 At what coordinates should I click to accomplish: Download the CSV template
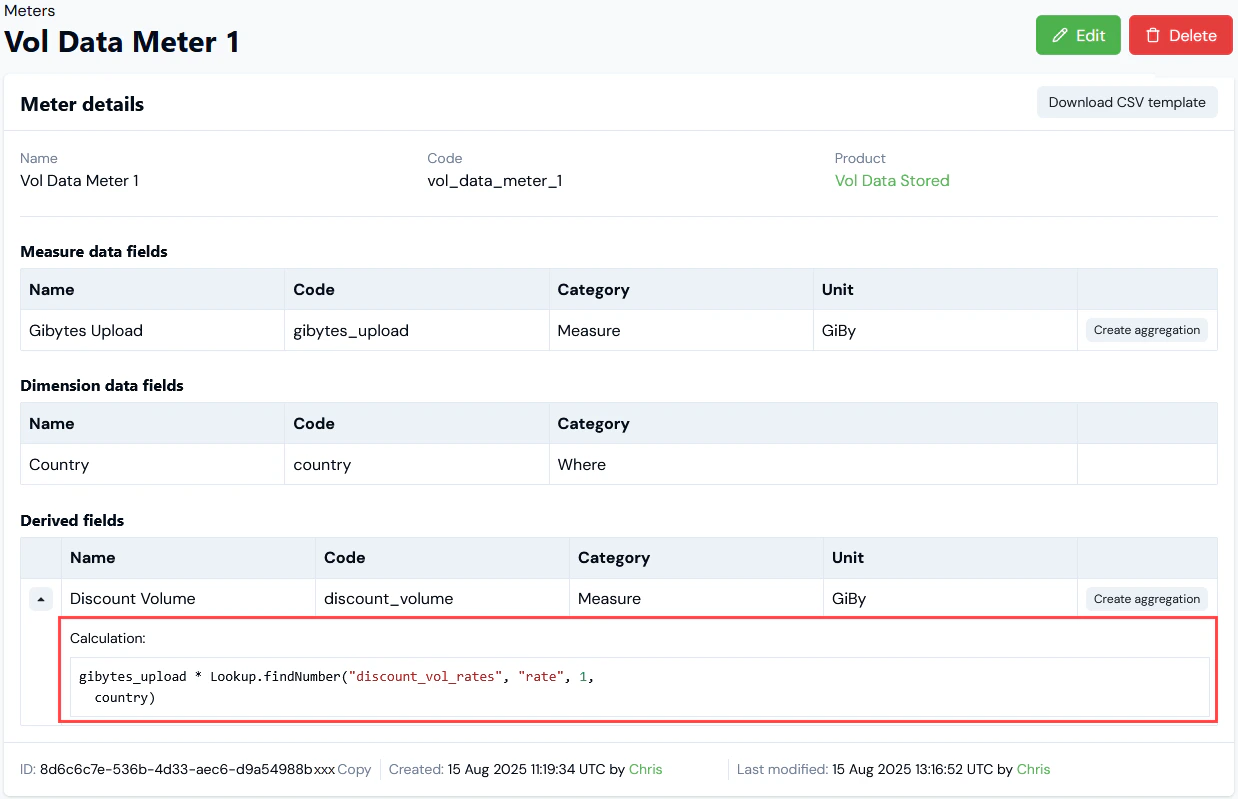coord(1127,102)
